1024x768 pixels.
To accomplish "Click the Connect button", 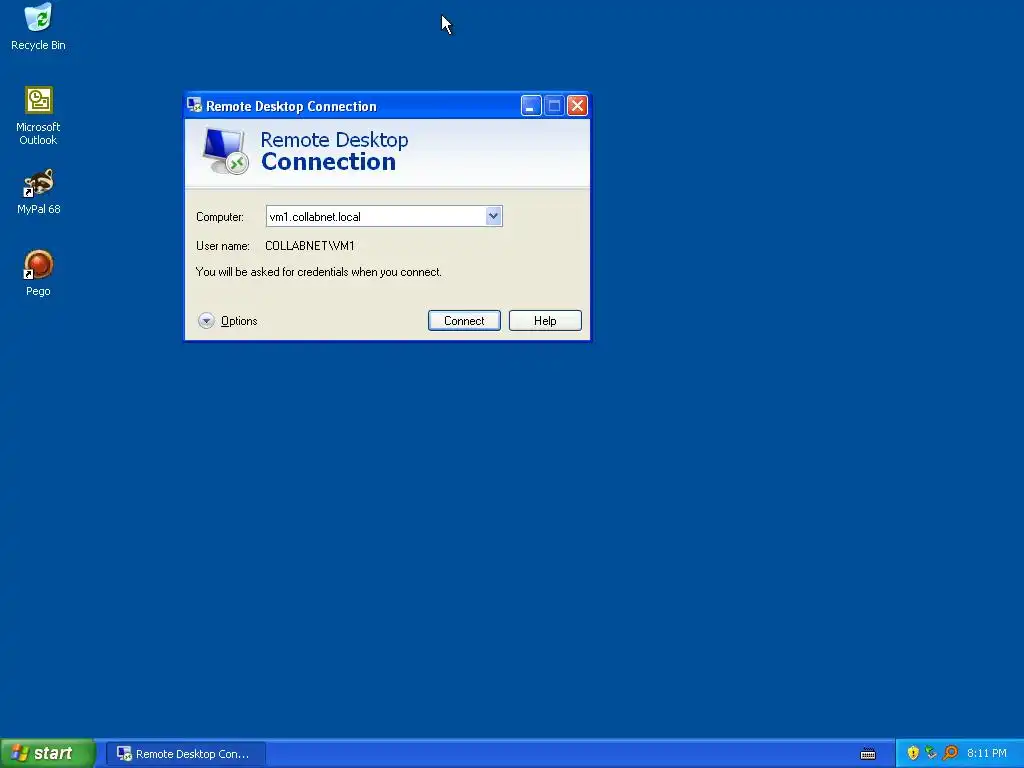I will 464,321.
